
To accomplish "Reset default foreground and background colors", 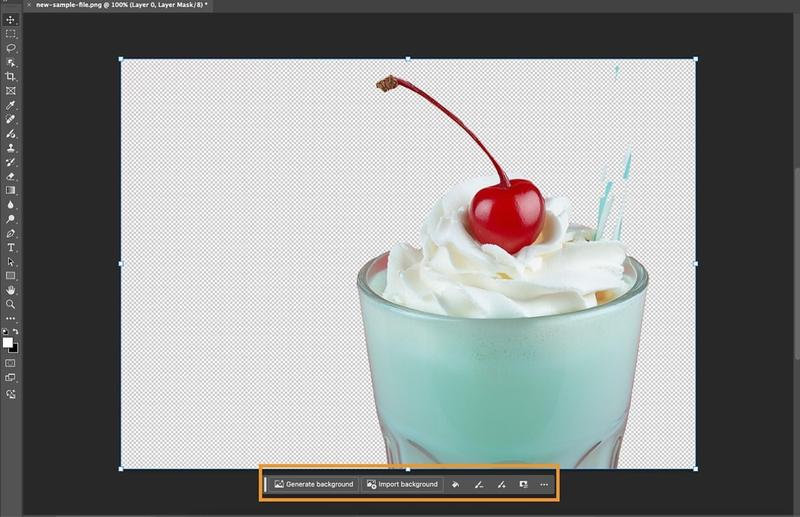I will [x=5, y=332].
